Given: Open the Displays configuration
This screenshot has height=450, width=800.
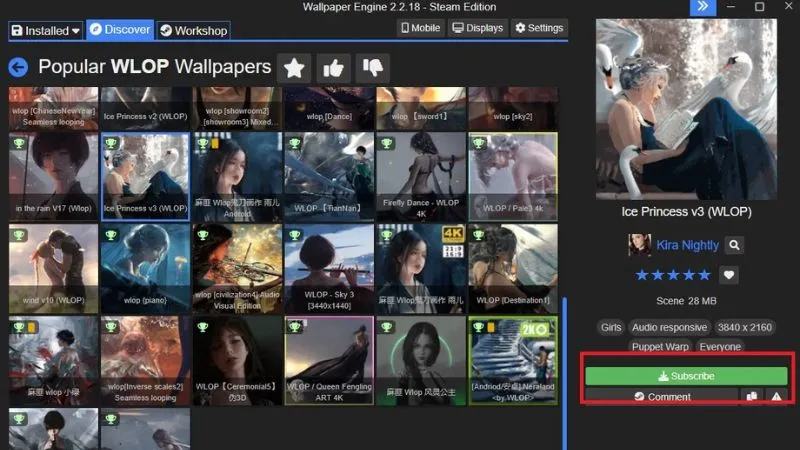Looking at the screenshot, I should click(477, 28).
